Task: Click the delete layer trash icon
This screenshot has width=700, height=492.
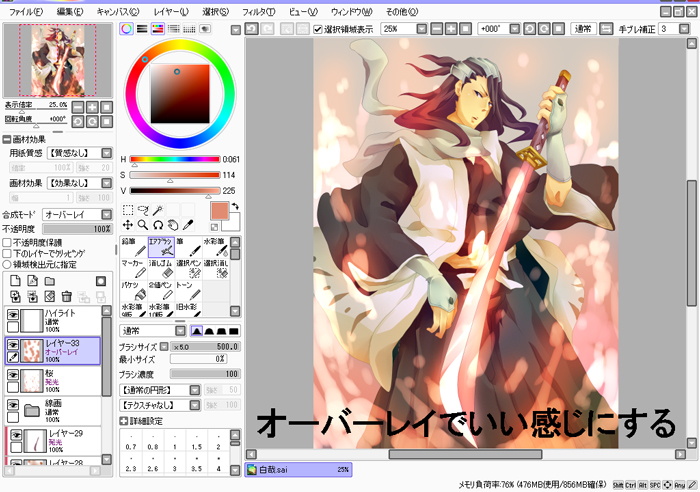Action: coord(65,297)
